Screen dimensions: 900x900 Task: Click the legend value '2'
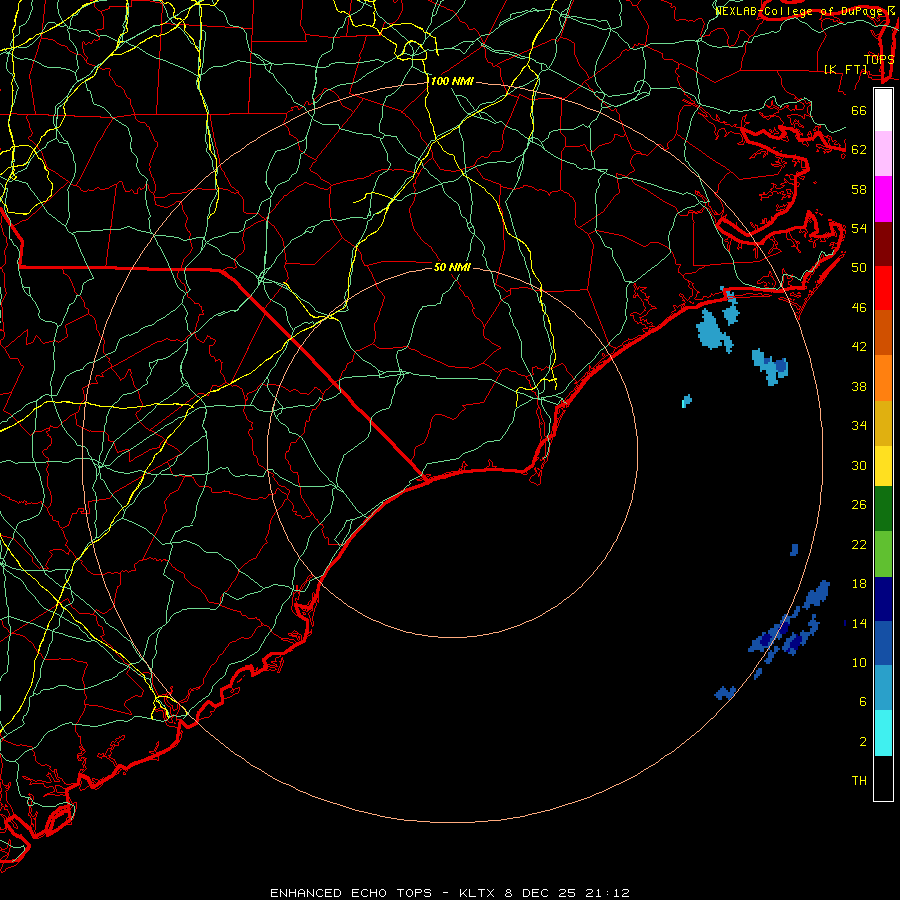click(x=863, y=742)
